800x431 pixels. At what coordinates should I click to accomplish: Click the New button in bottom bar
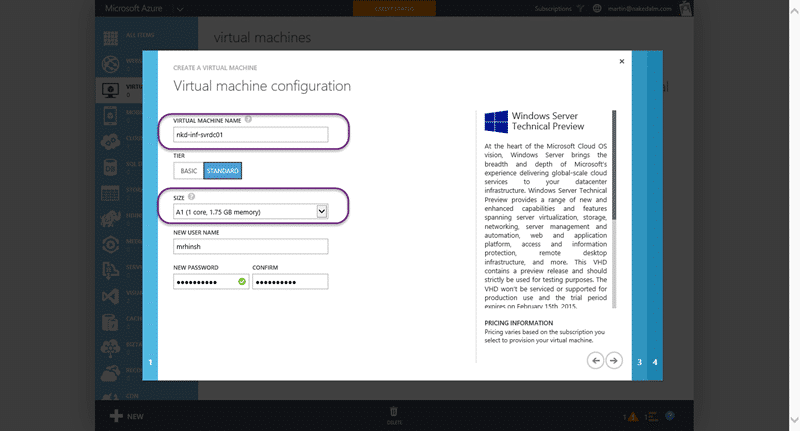pos(127,416)
